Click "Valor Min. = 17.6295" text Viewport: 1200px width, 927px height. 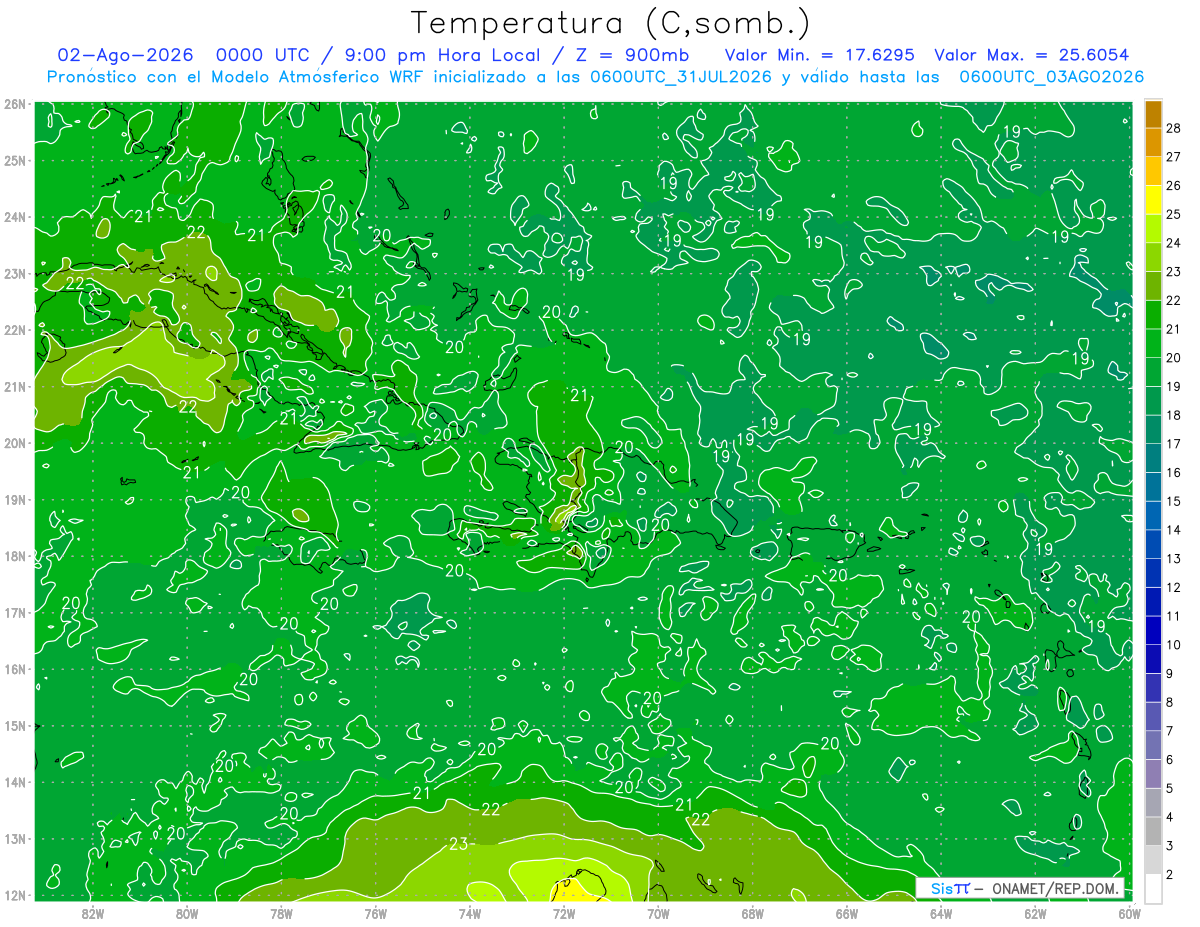click(x=821, y=55)
